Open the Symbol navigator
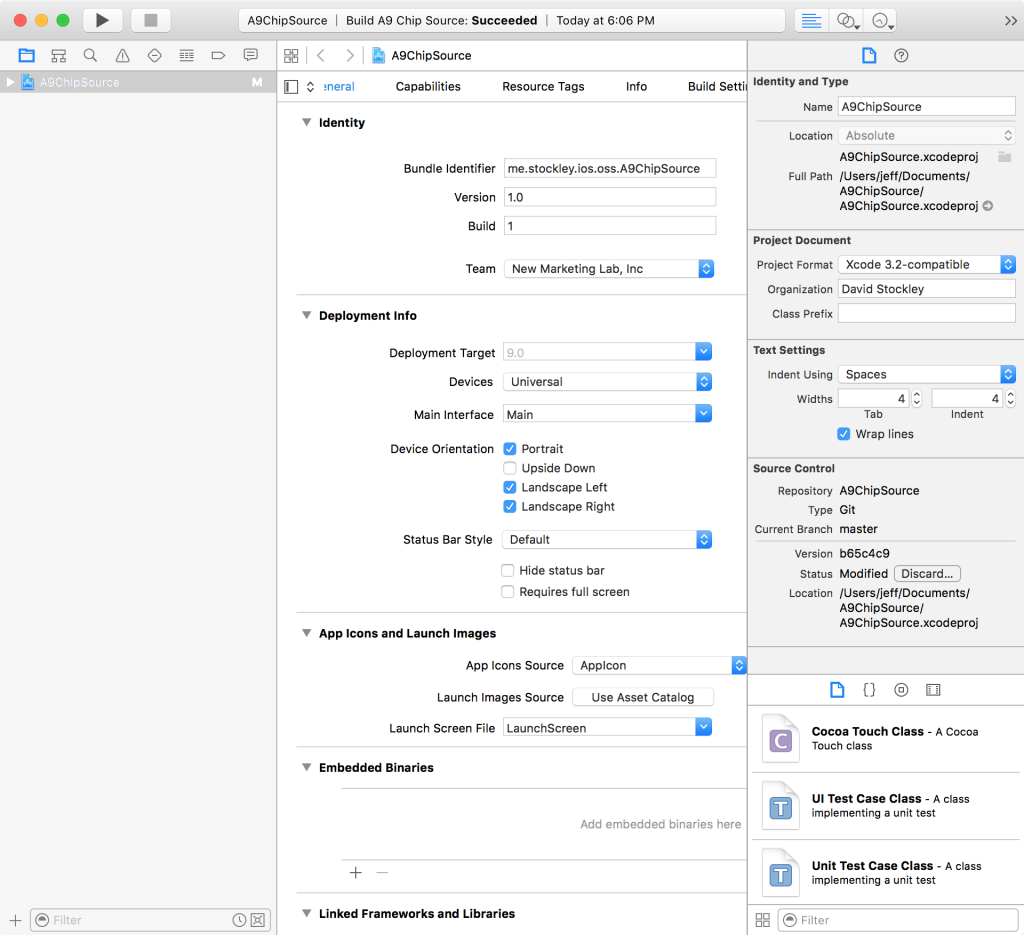The image size is (1024, 935). click(x=59, y=55)
